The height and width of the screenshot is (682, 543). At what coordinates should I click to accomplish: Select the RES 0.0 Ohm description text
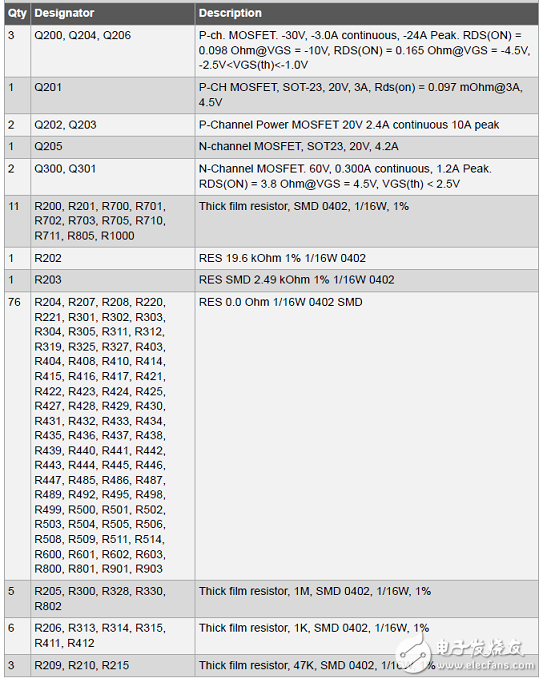point(281,302)
